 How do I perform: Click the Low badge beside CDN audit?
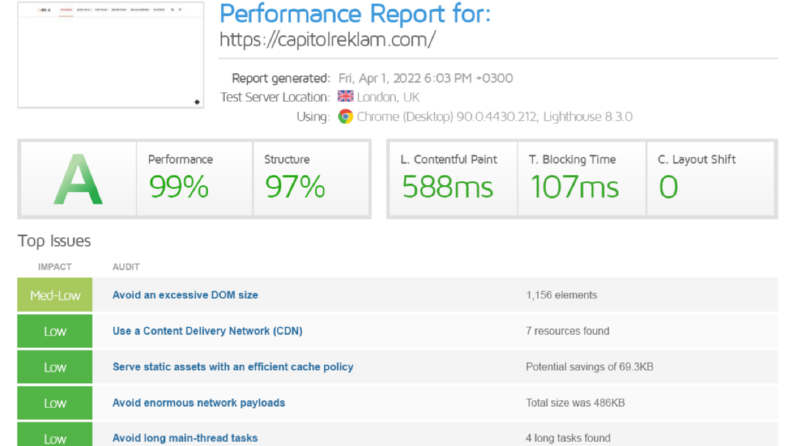[55, 331]
